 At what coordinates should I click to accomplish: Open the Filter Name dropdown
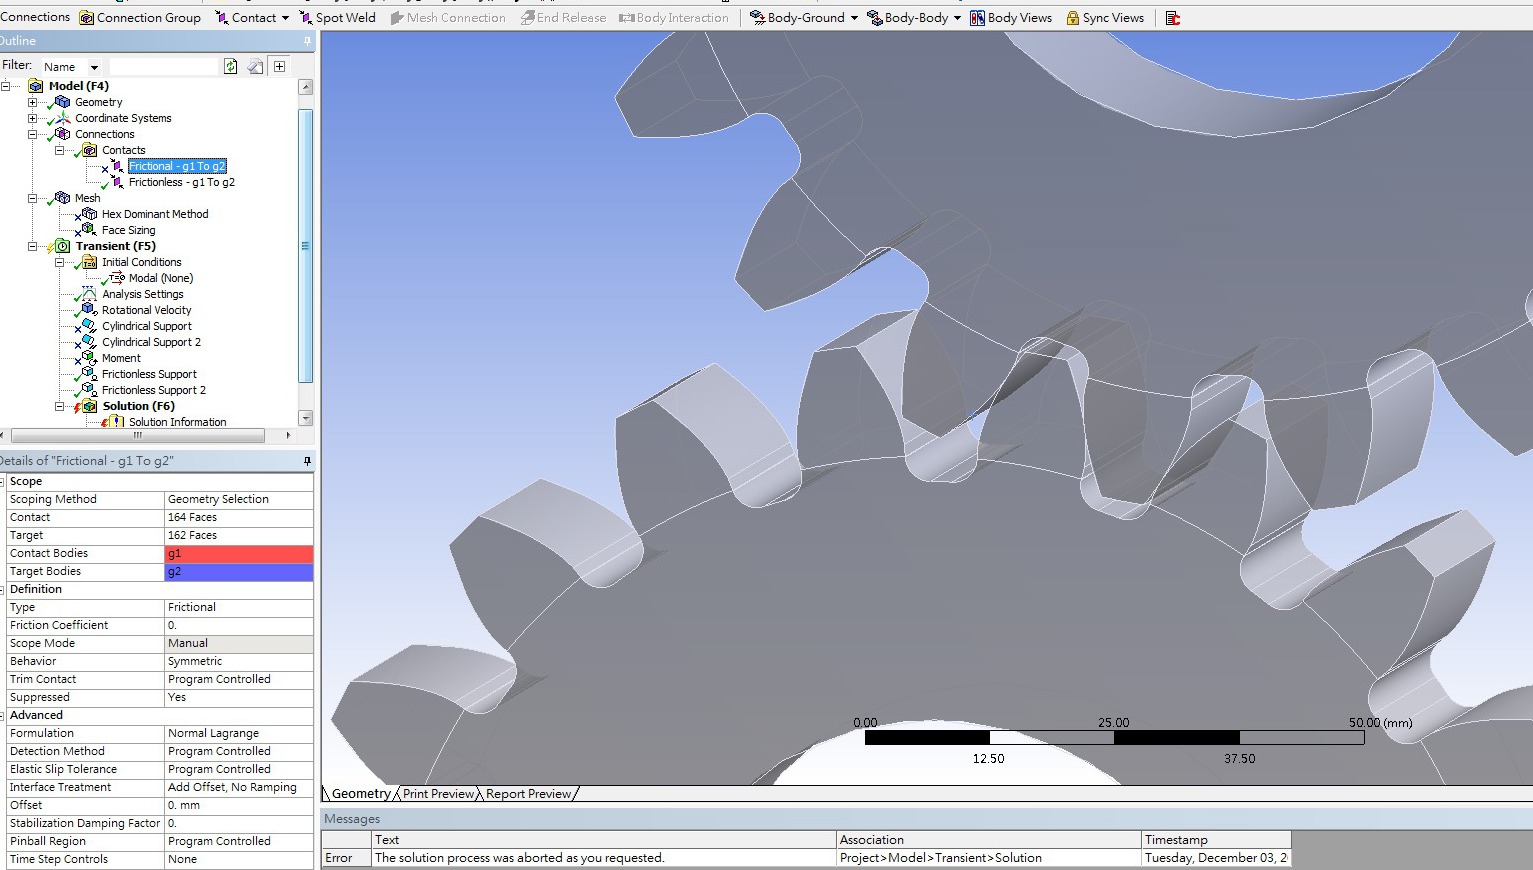coord(94,67)
